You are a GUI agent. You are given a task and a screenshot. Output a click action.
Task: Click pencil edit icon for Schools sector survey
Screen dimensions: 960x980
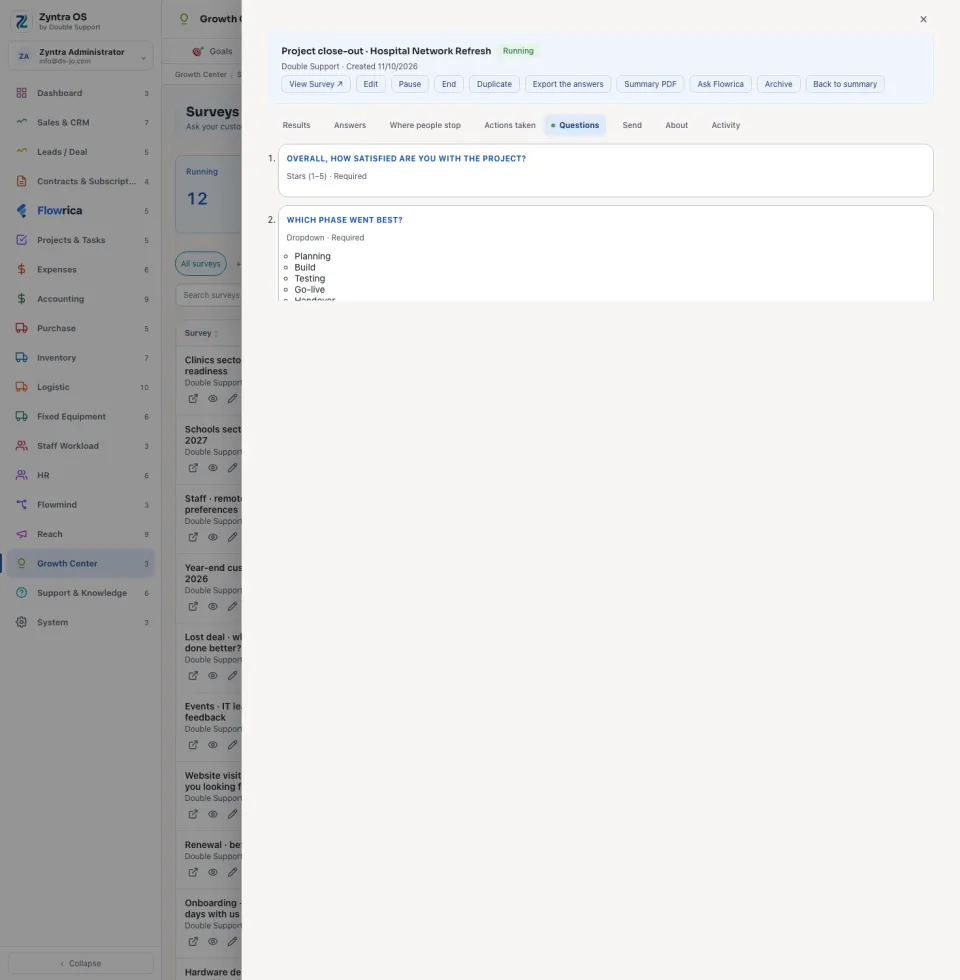point(232,468)
